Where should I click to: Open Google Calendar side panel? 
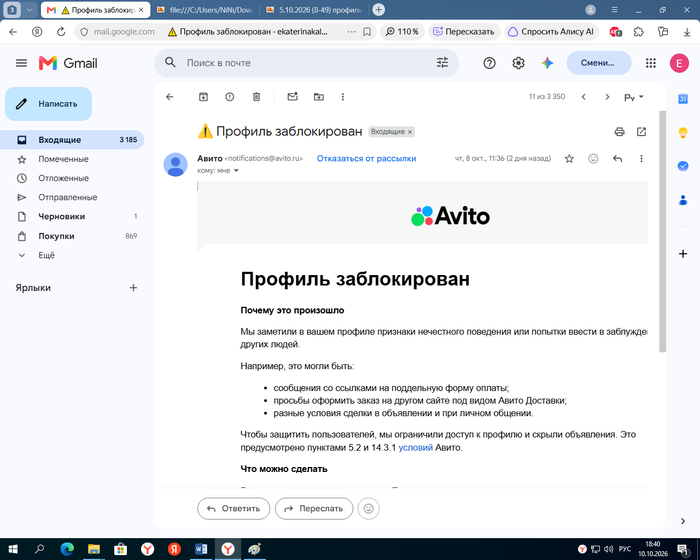click(683, 99)
